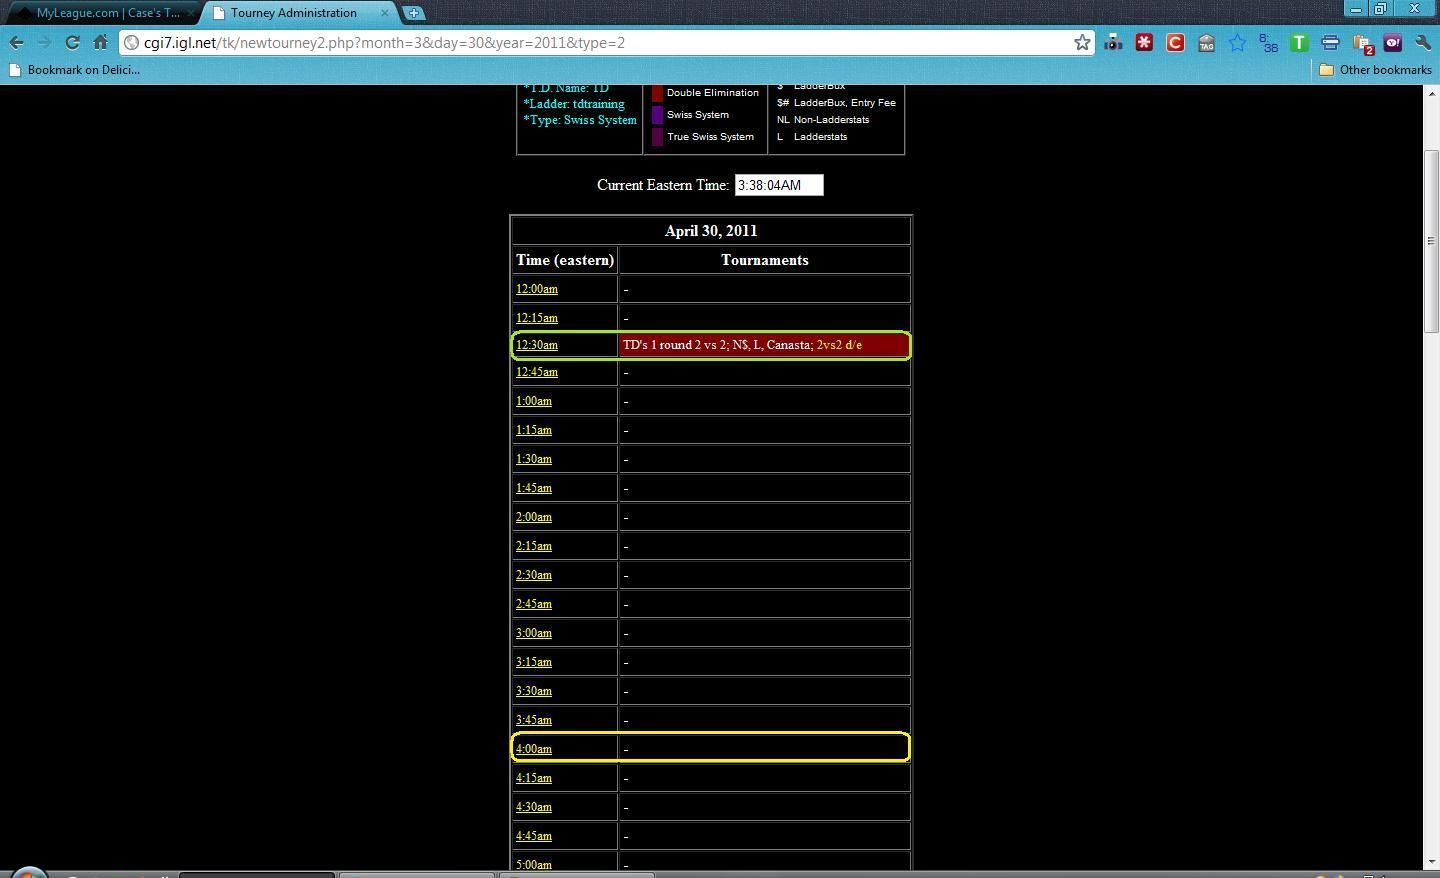The height and width of the screenshot is (878, 1440).
Task: Click the LastPass red asterisk extension icon
Action: point(1144,42)
